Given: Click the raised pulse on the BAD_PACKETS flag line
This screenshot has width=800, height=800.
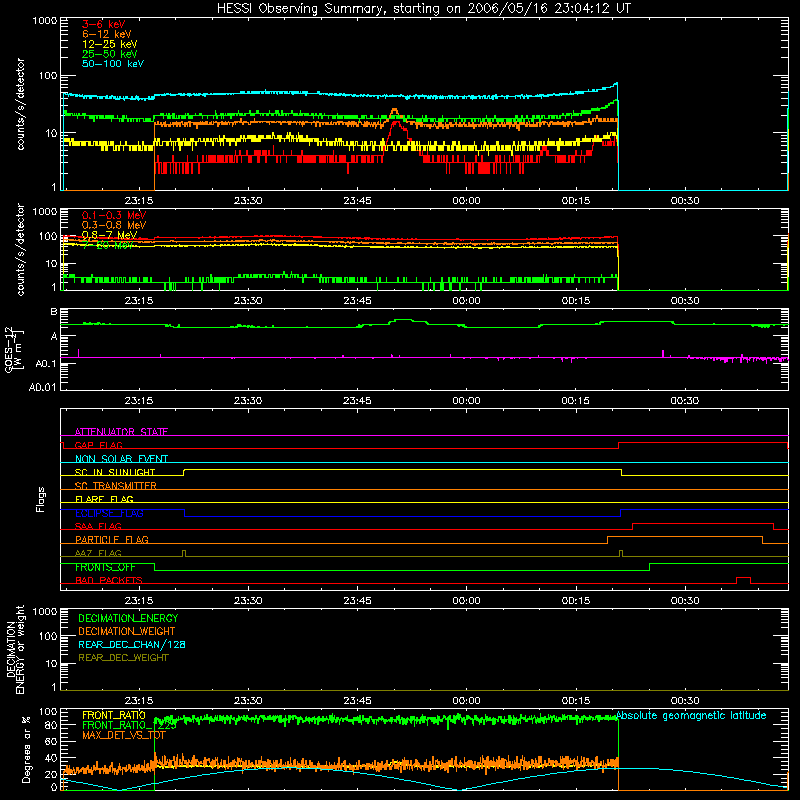Looking at the screenshot, I should point(743,580).
